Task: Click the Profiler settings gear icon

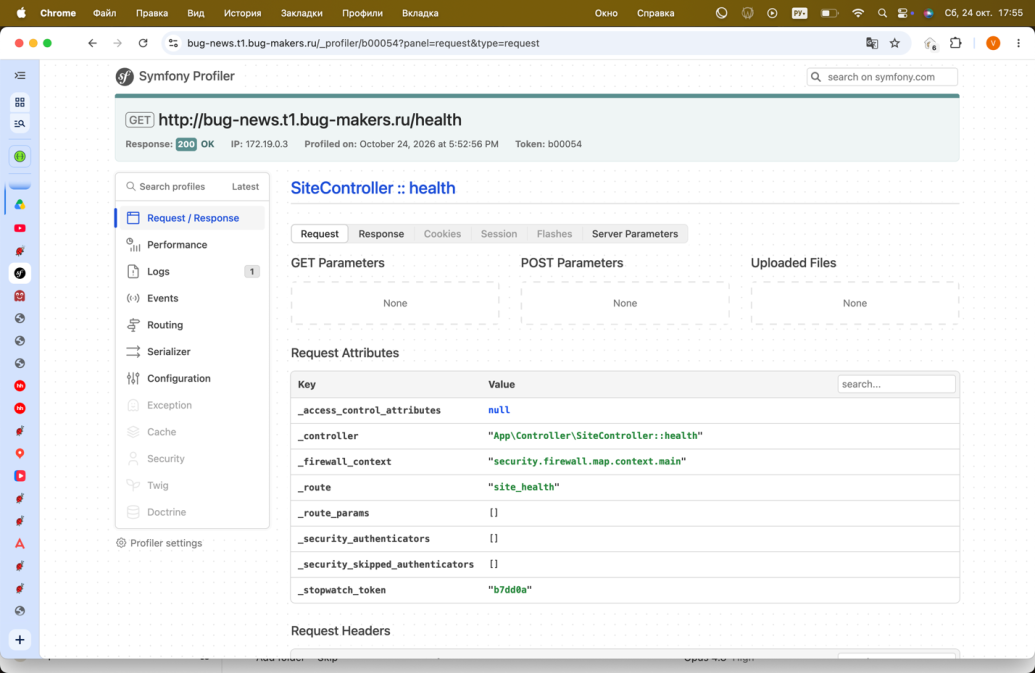Action: coord(121,543)
